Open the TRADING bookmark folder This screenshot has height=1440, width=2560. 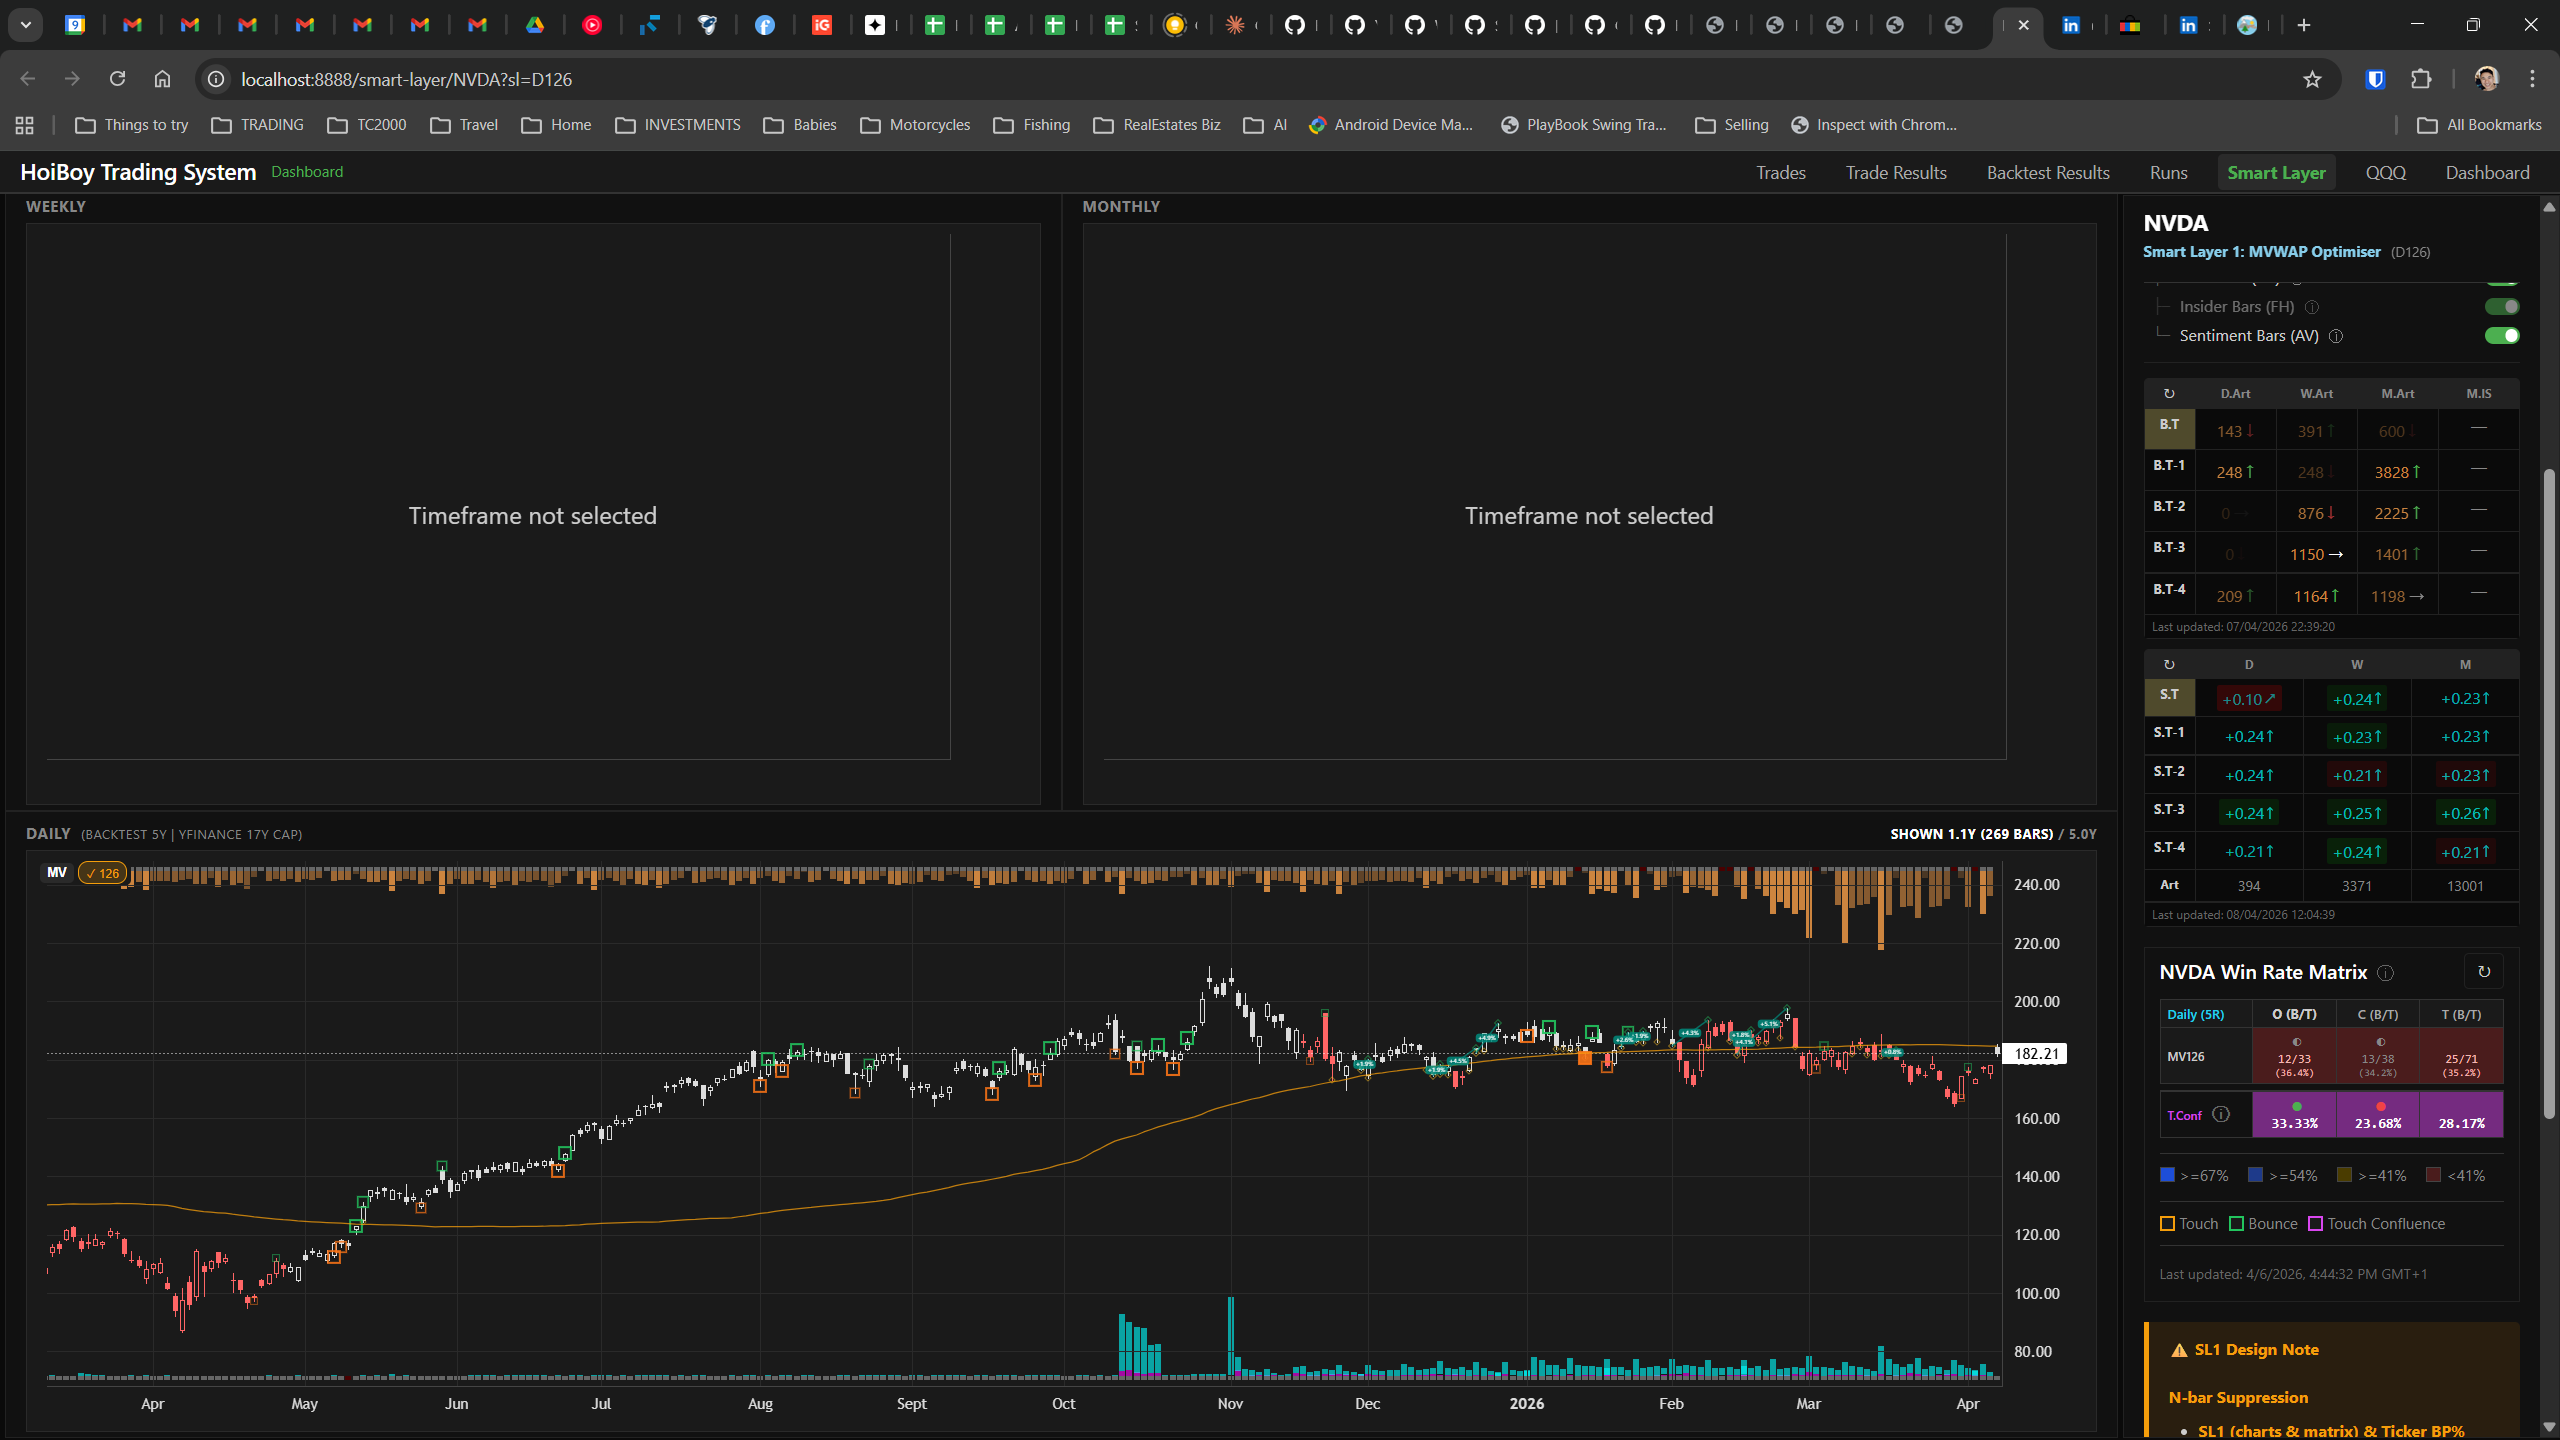click(x=258, y=125)
